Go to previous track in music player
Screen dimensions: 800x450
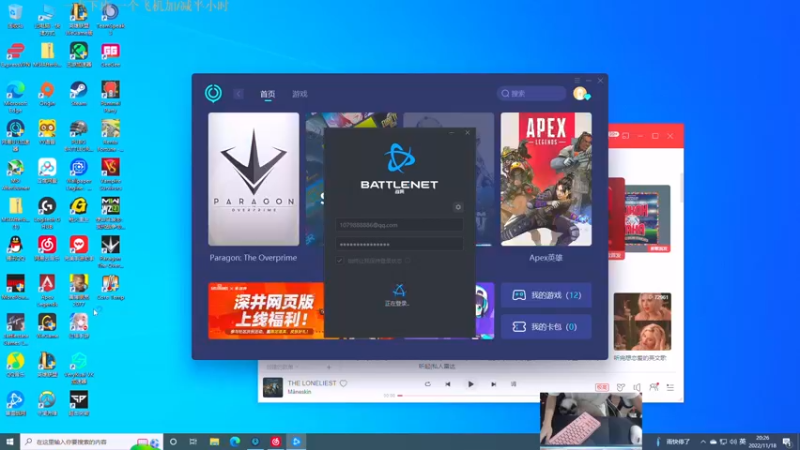pyautogui.click(x=447, y=384)
